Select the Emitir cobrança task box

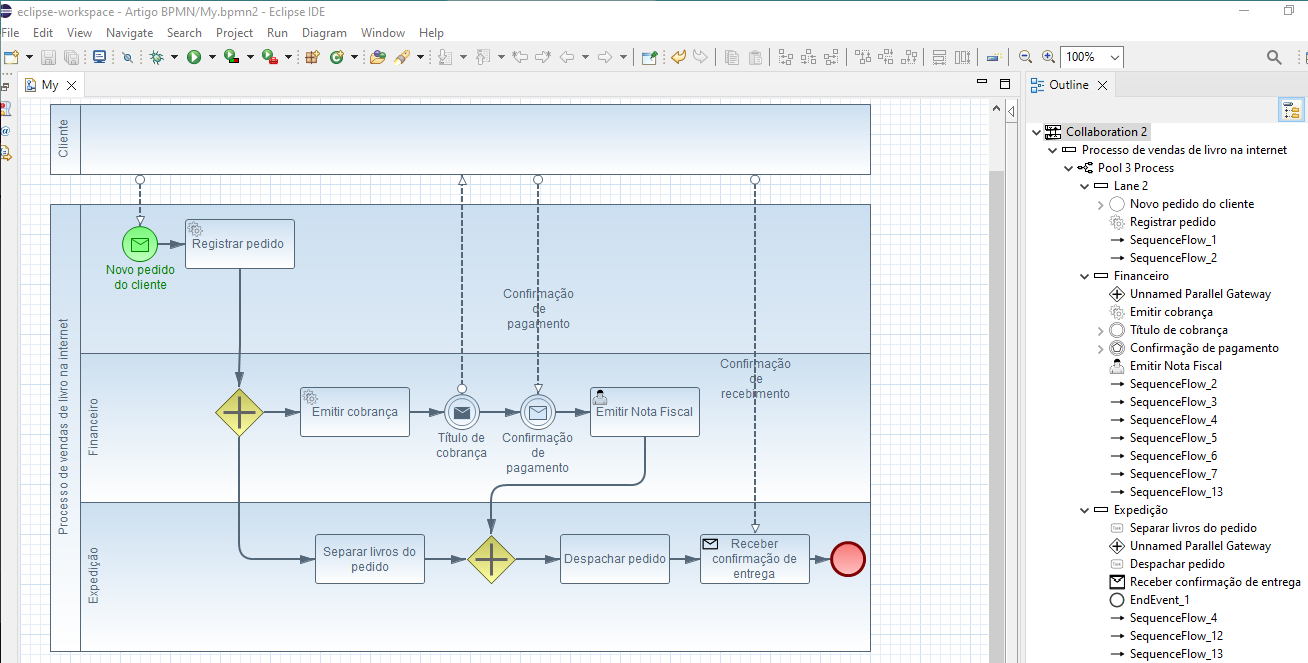[x=355, y=412]
